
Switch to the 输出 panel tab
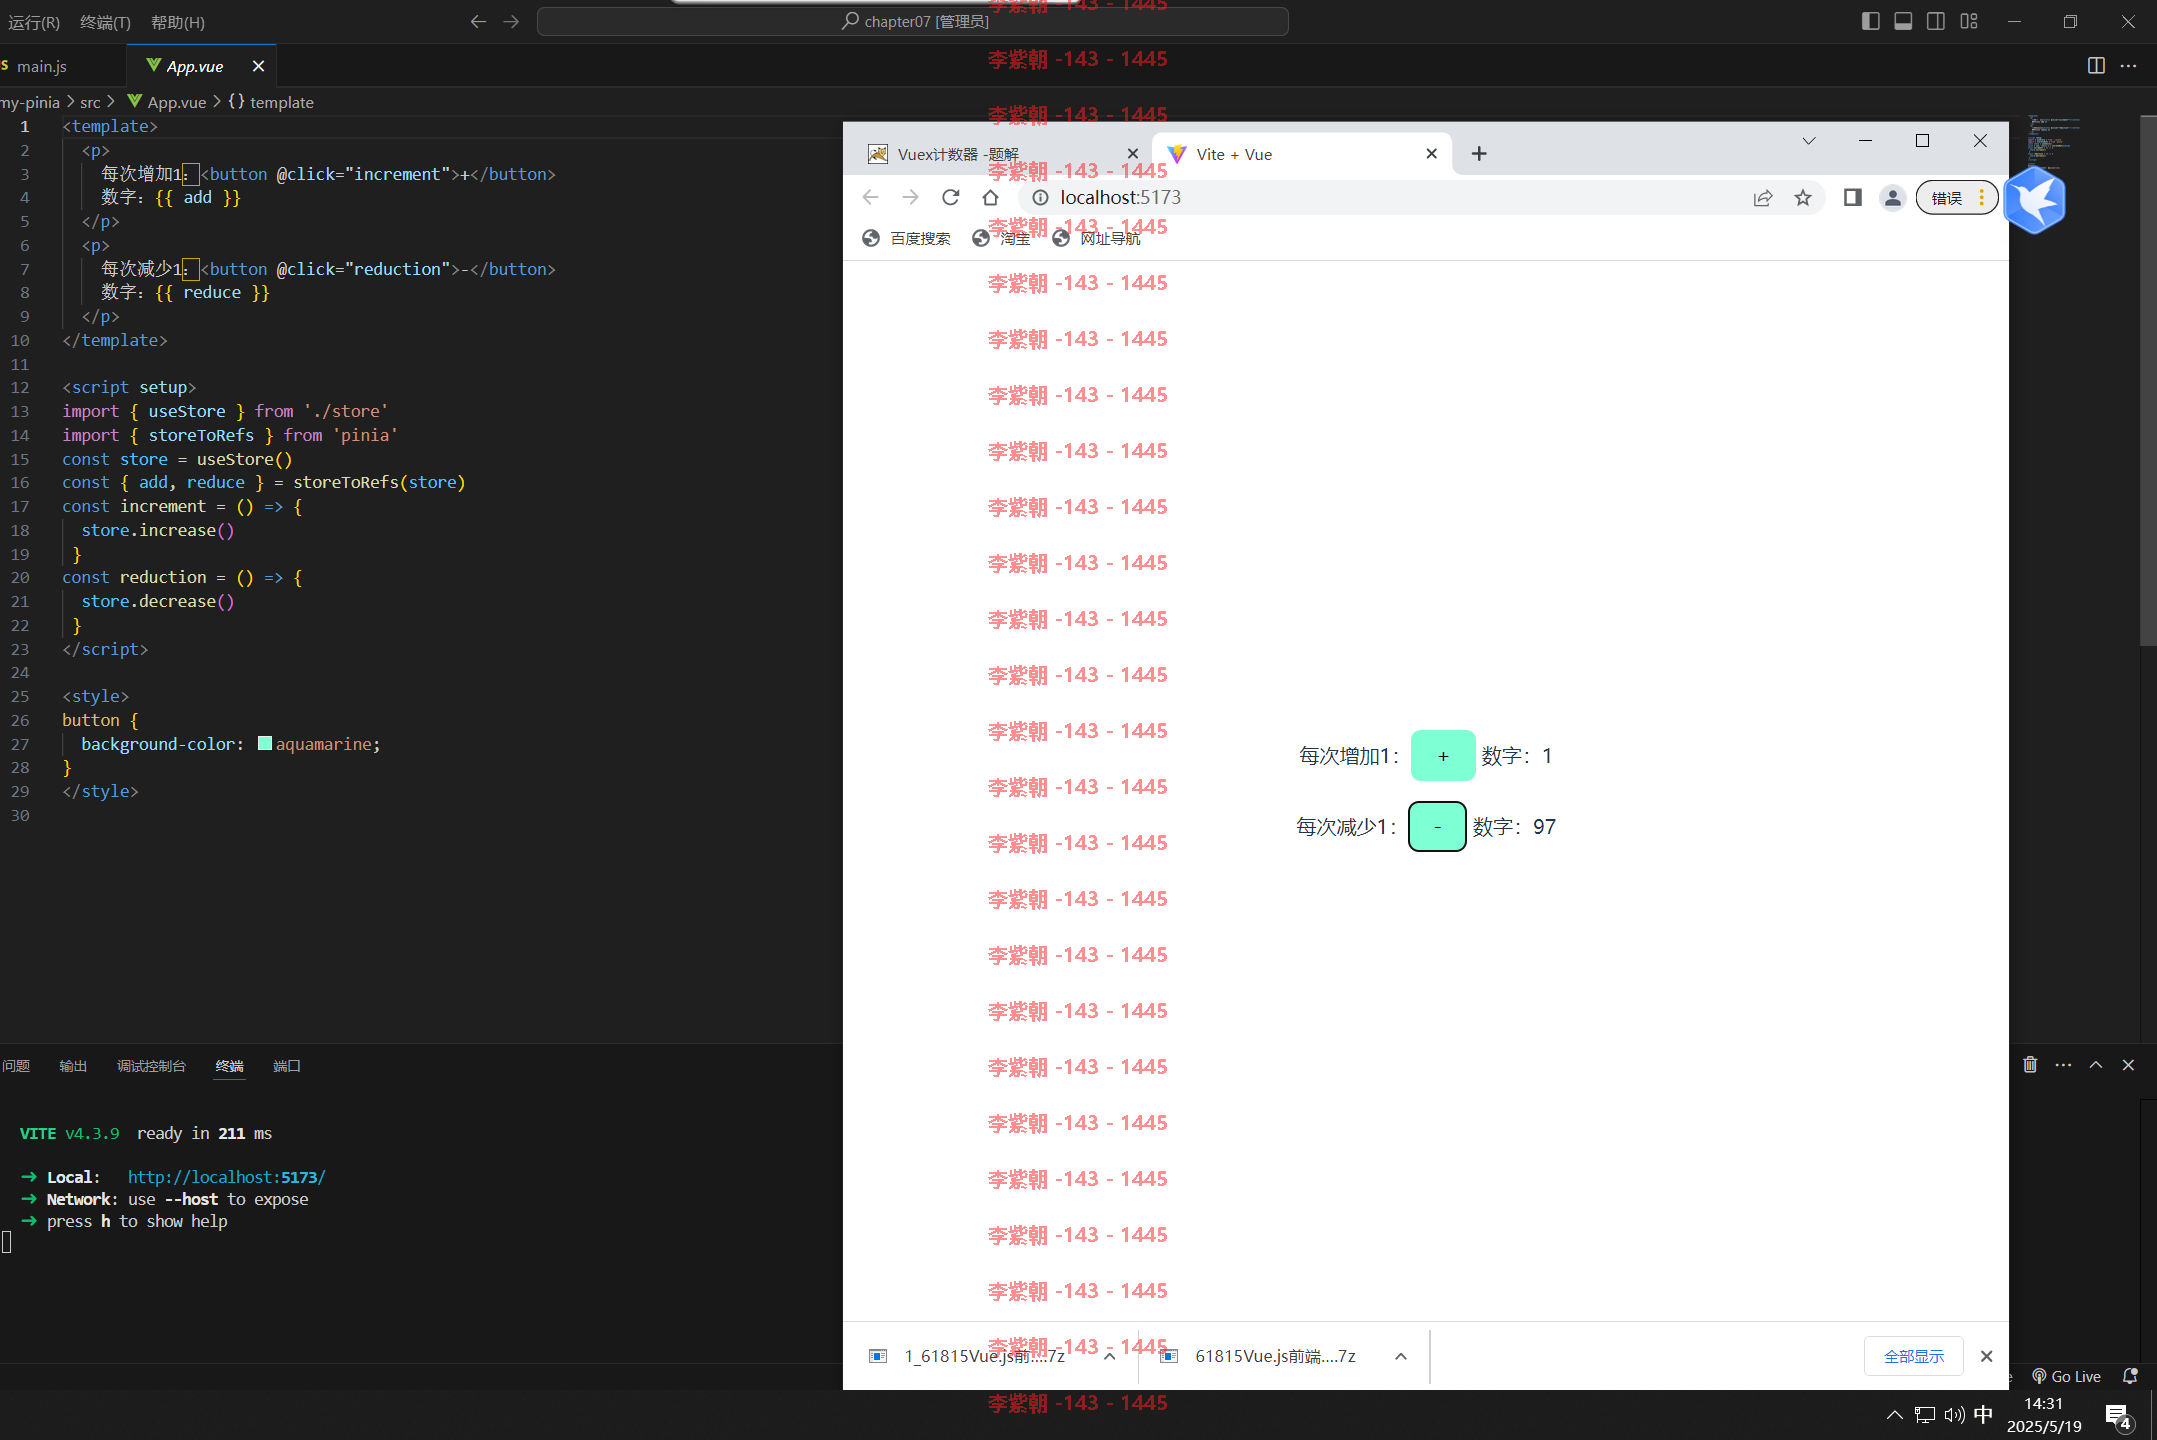(x=73, y=1066)
